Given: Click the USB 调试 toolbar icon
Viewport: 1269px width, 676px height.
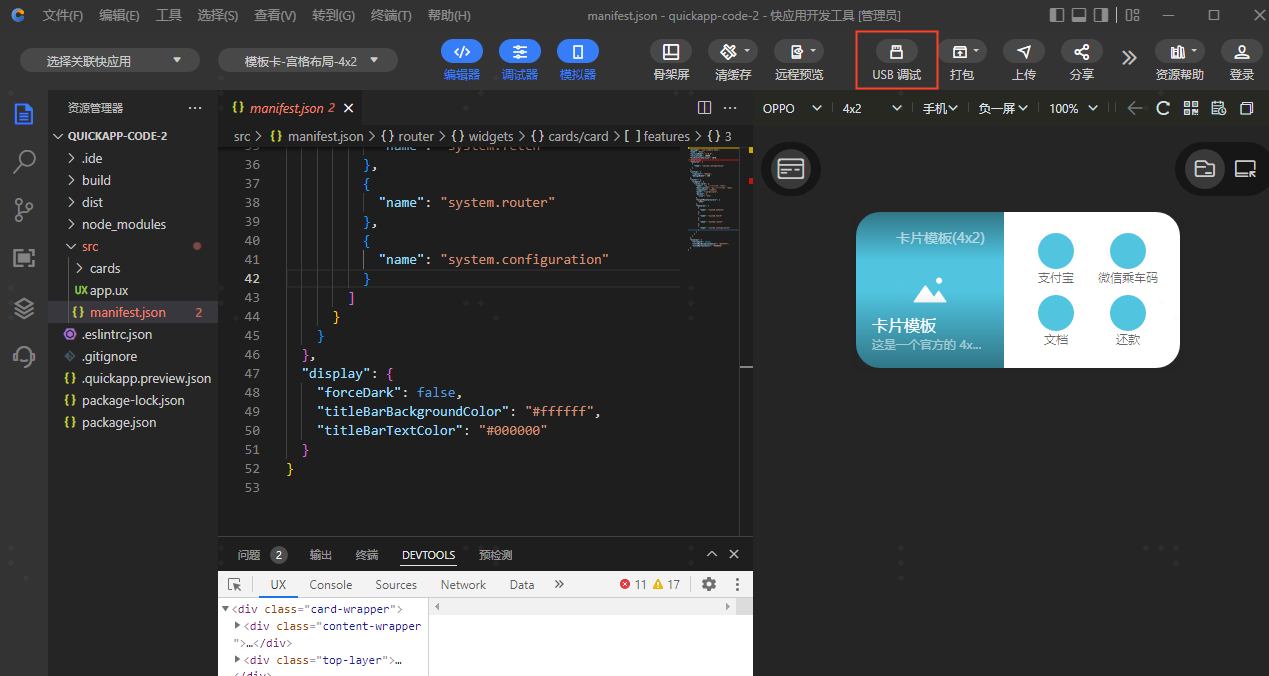Looking at the screenshot, I should point(896,52).
